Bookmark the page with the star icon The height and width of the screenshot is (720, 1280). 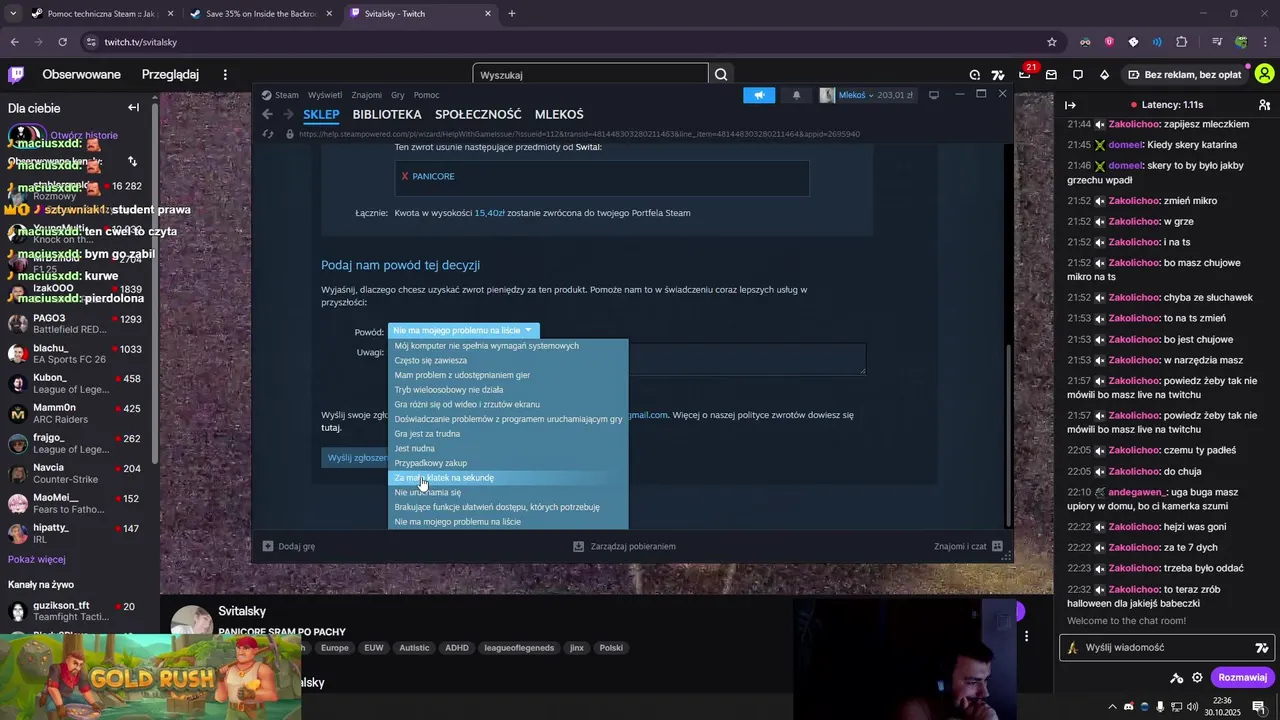tap(1052, 42)
